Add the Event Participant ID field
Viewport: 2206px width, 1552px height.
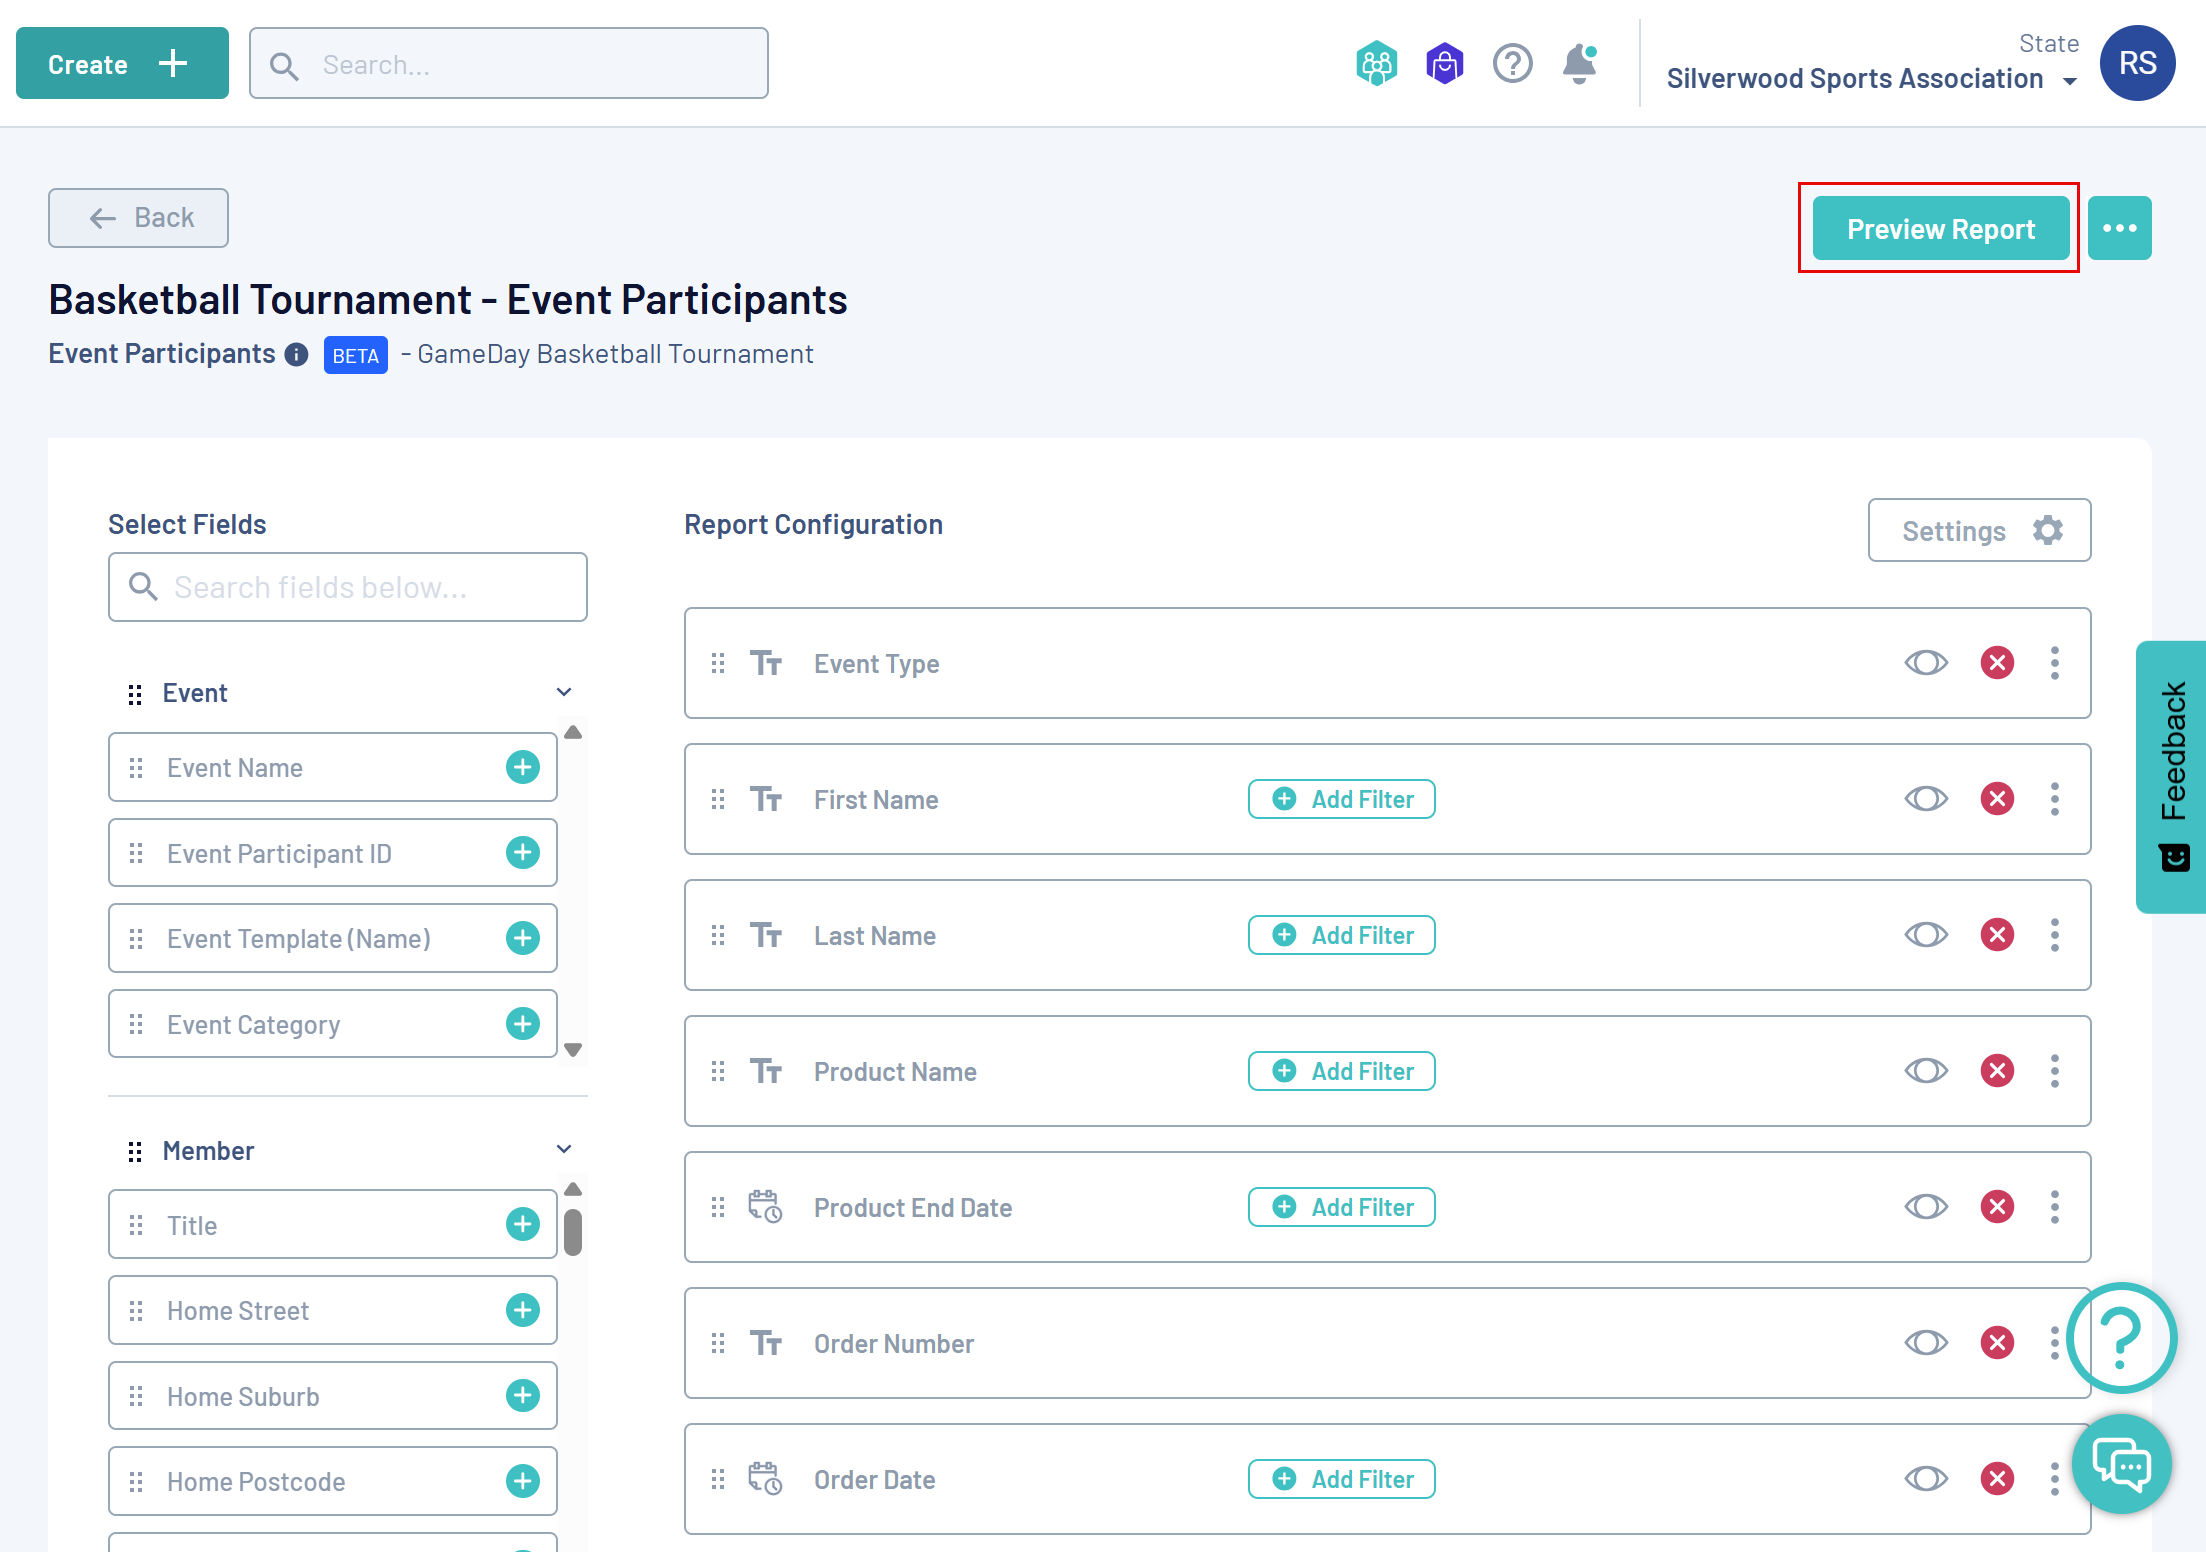click(522, 853)
